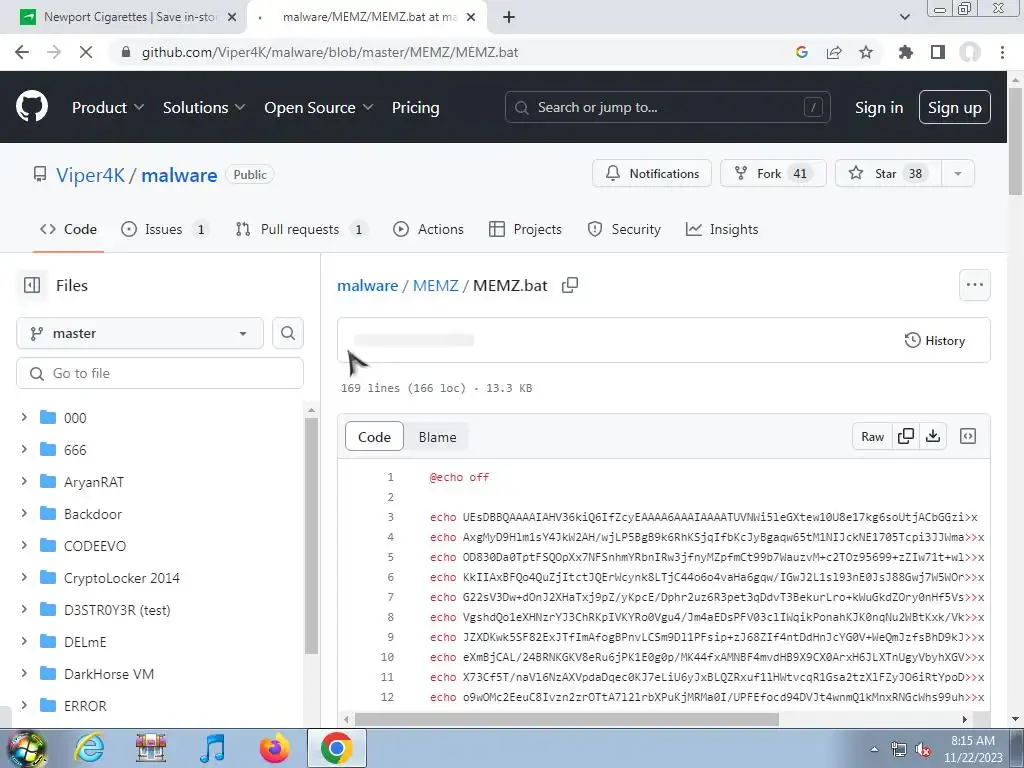Open Chrome profile avatar

coord(969,52)
